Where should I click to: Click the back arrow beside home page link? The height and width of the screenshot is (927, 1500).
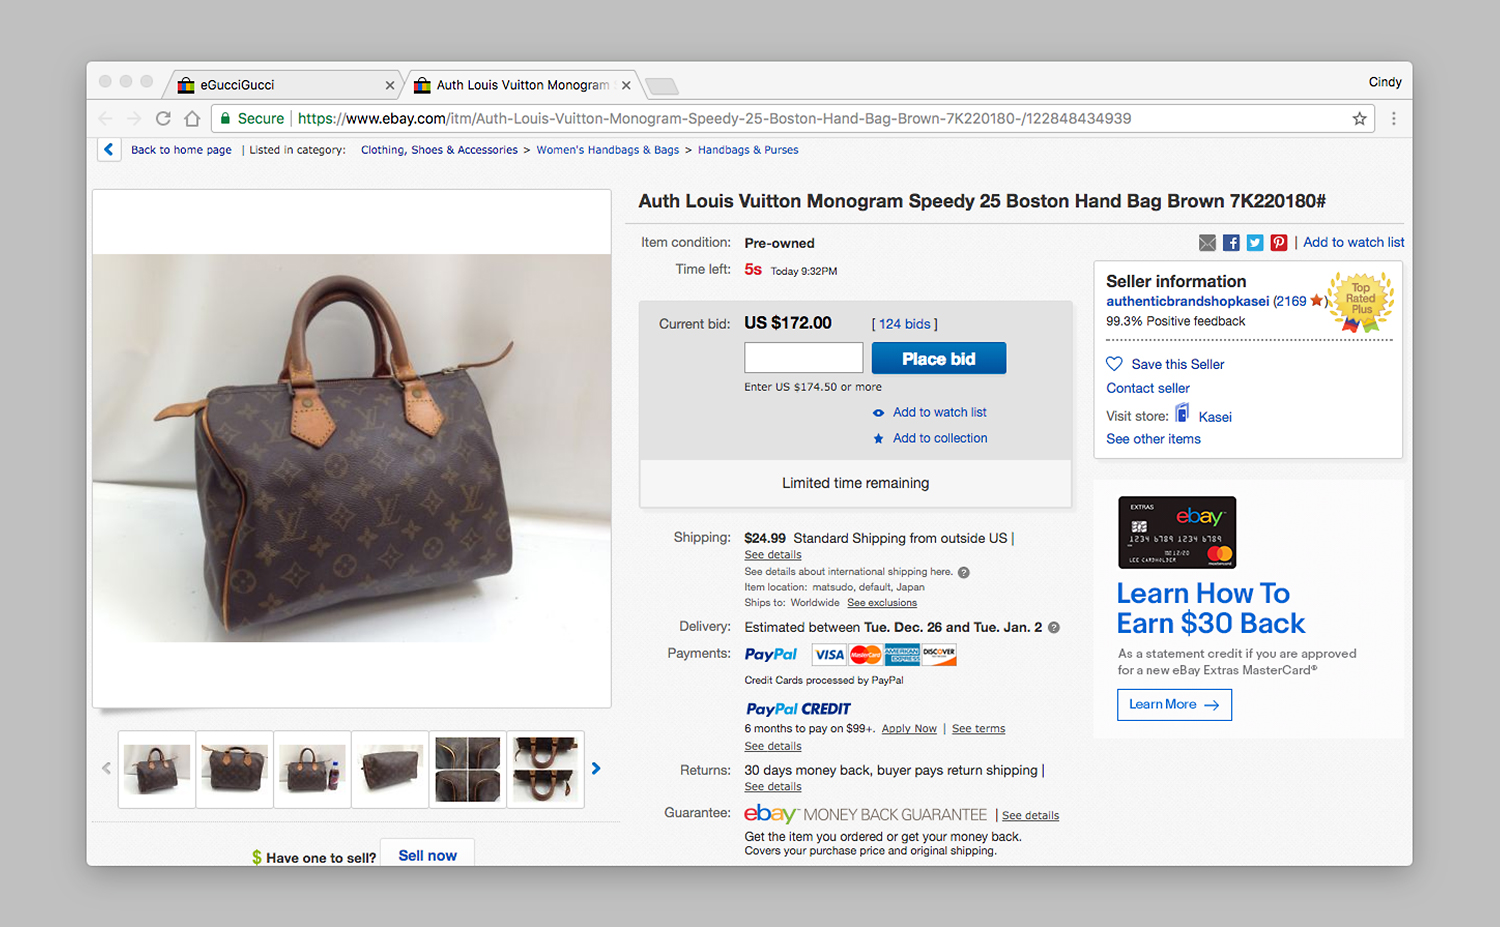(109, 150)
